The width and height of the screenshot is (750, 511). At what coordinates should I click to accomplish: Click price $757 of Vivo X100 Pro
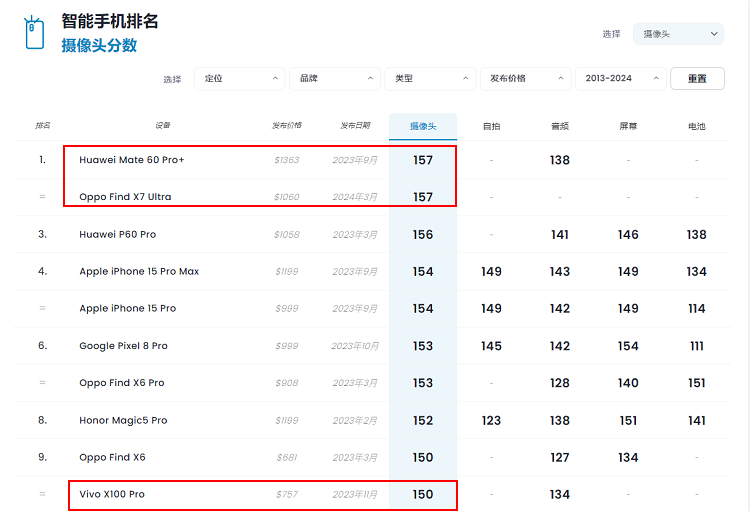(x=287, y=494)
